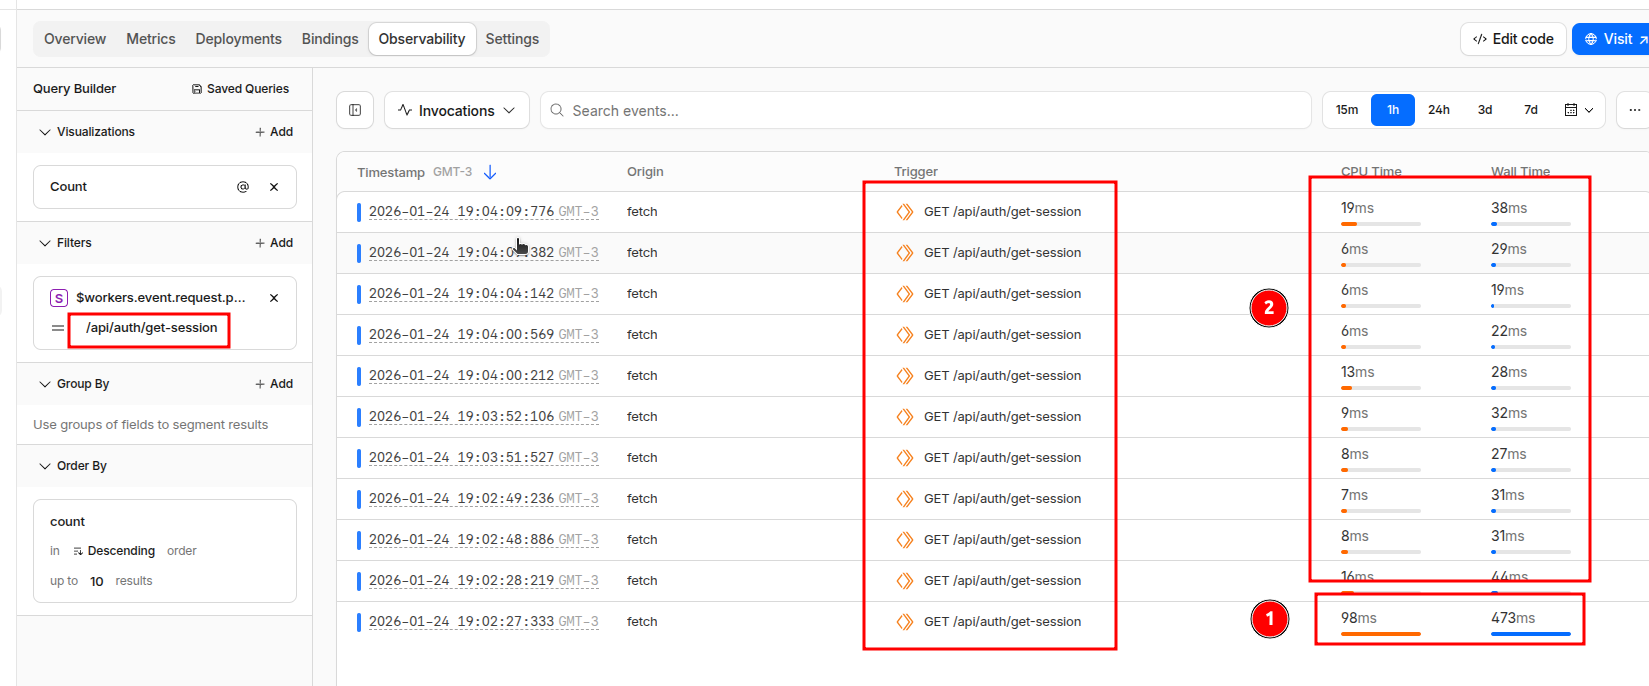The height and width of the screenshot is (686, 1649).
Task: Click trigger icon for 19:03:52:106 row
Action: pos(905,417)
